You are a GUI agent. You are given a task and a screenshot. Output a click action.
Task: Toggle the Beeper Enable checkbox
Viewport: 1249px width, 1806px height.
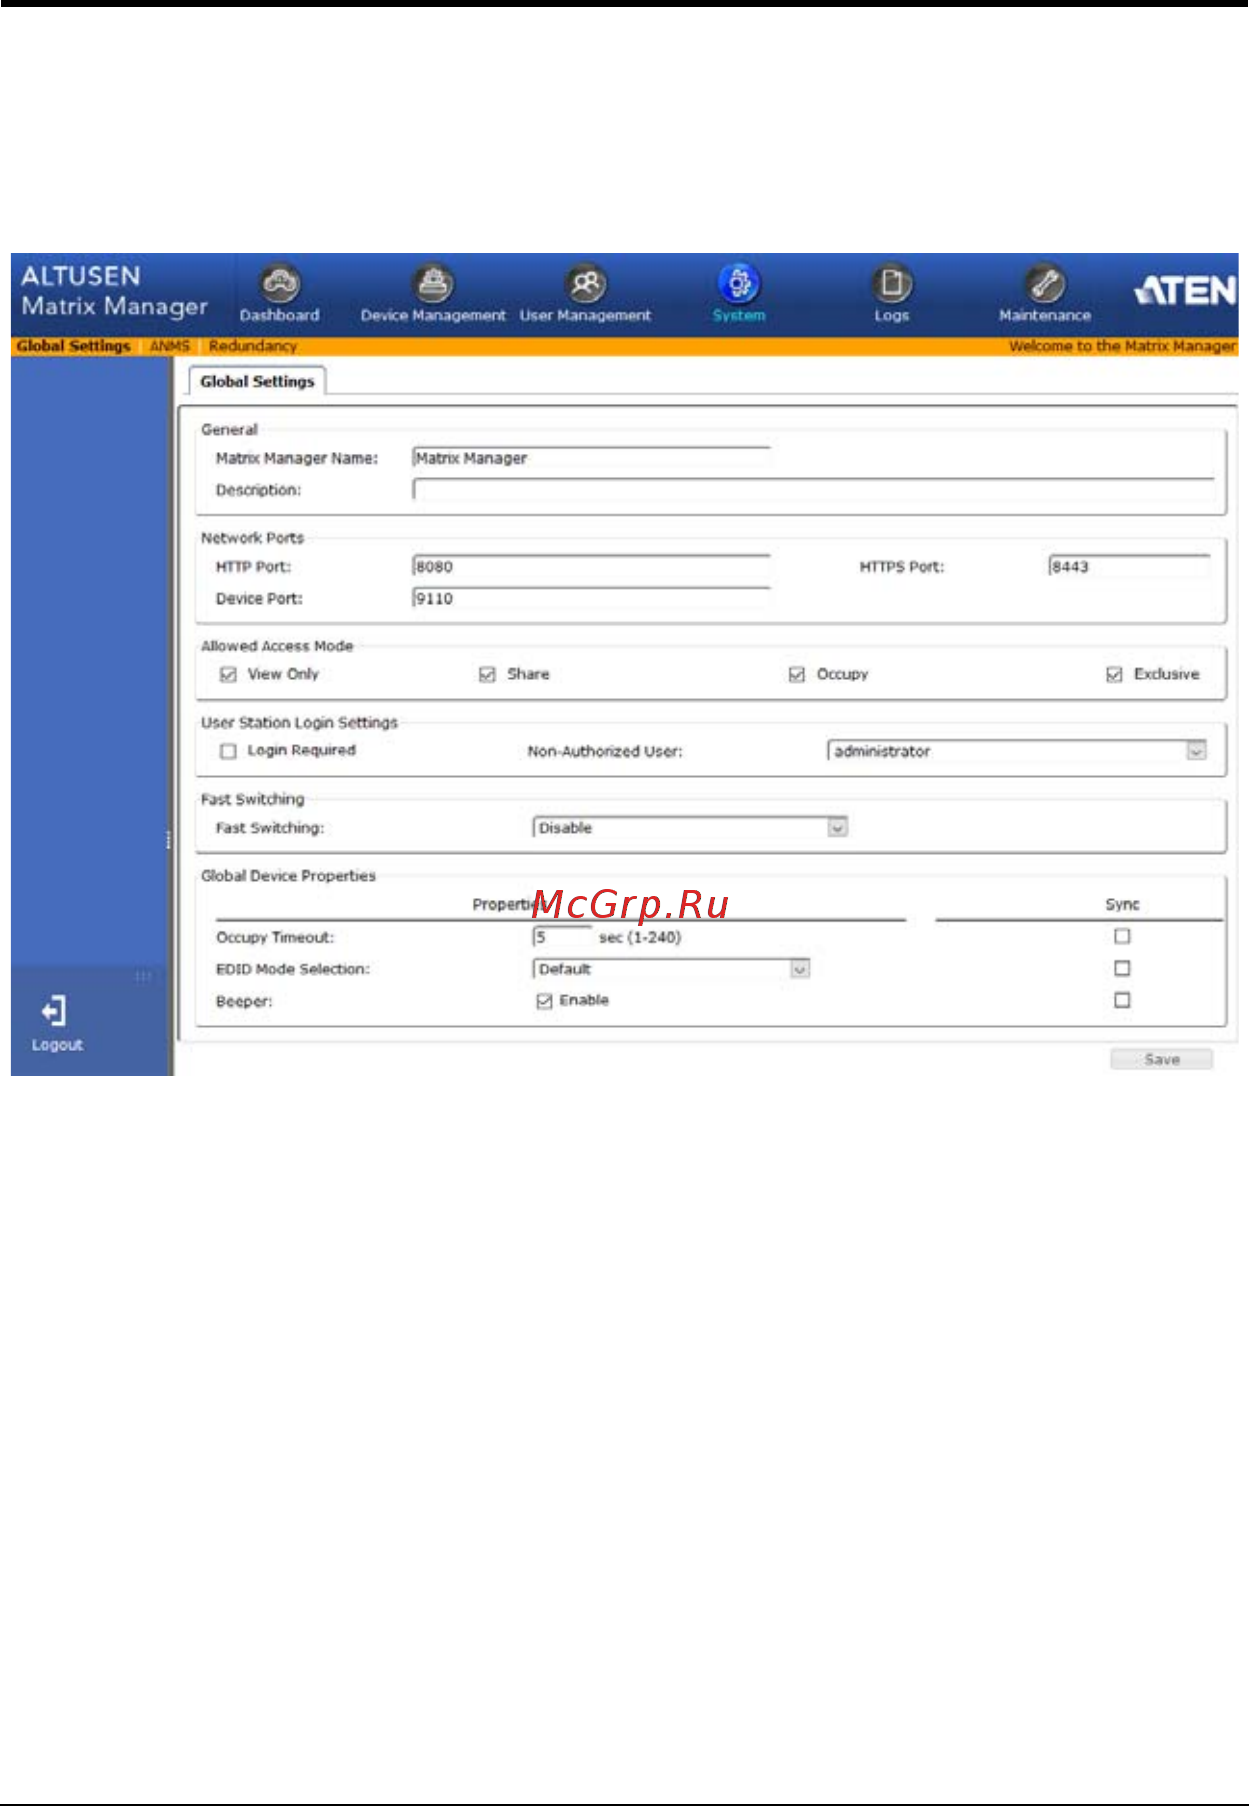point(544,1001)
